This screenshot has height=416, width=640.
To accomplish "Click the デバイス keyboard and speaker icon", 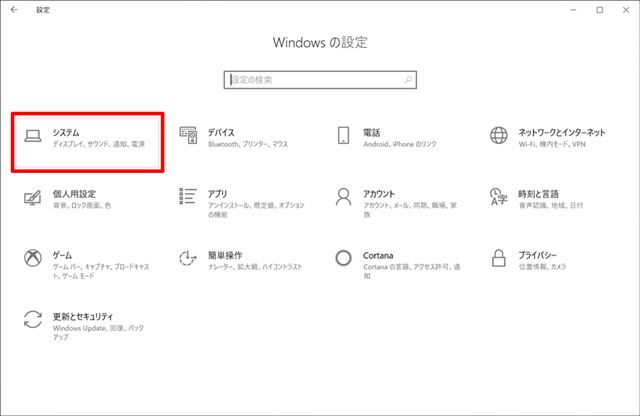I will tap(188, 135).
